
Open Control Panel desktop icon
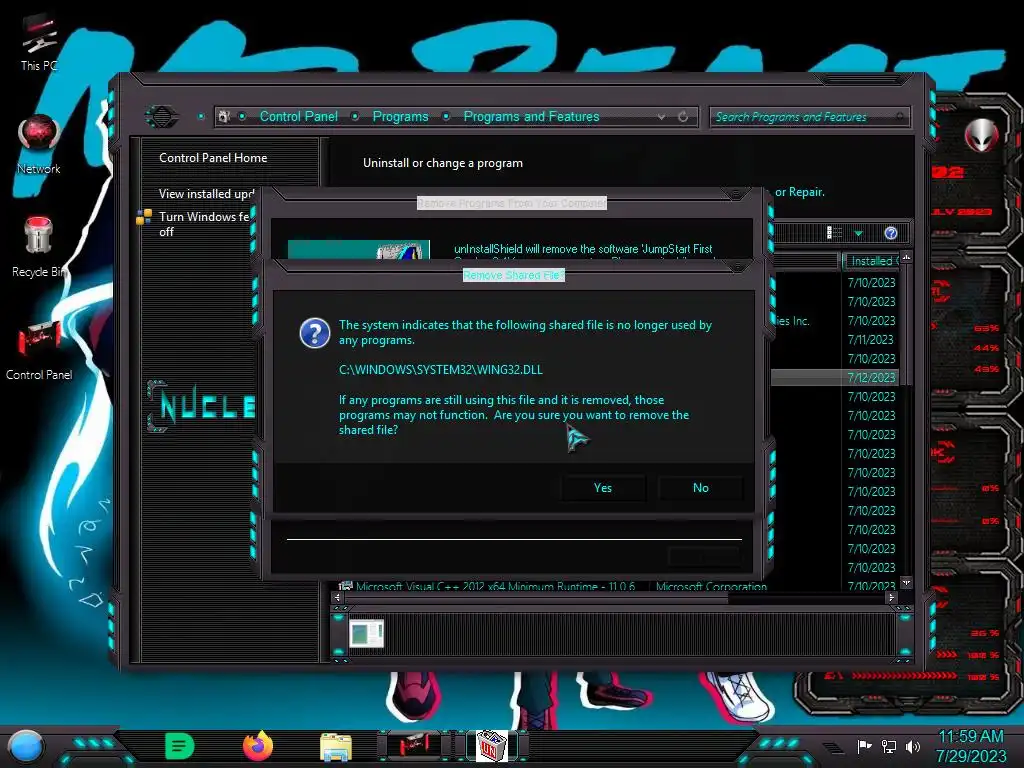39,351
